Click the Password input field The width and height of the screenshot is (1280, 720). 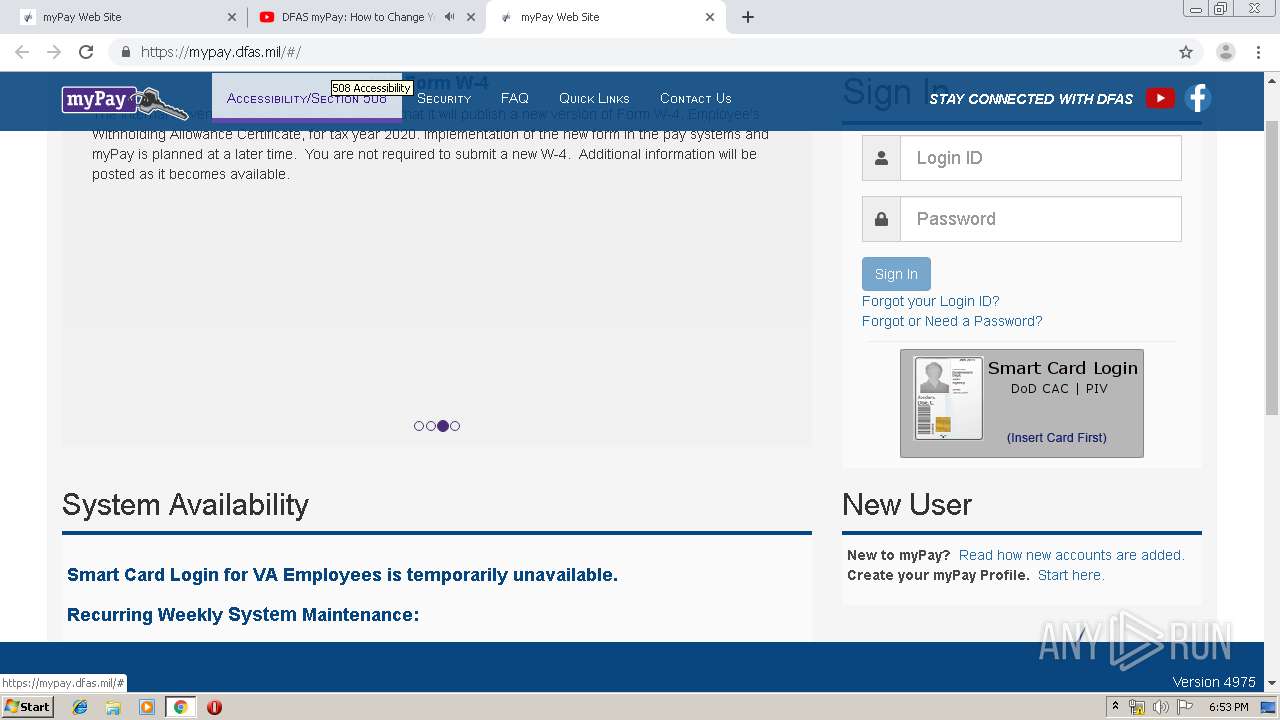(x=1041, y=219)
